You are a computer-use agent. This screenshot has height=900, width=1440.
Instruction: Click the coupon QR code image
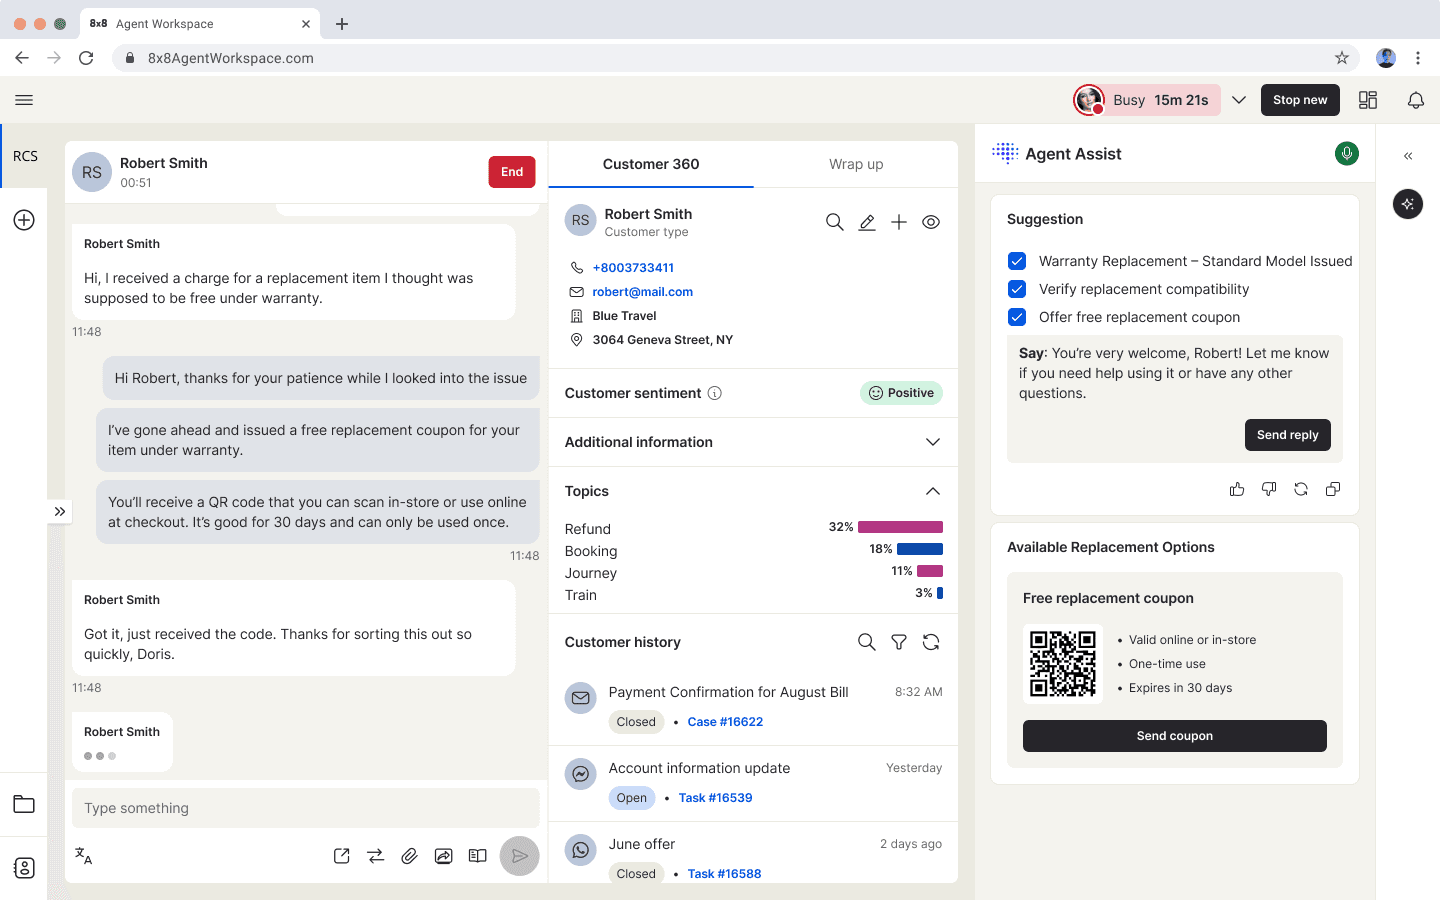(x=1063, y=664)
